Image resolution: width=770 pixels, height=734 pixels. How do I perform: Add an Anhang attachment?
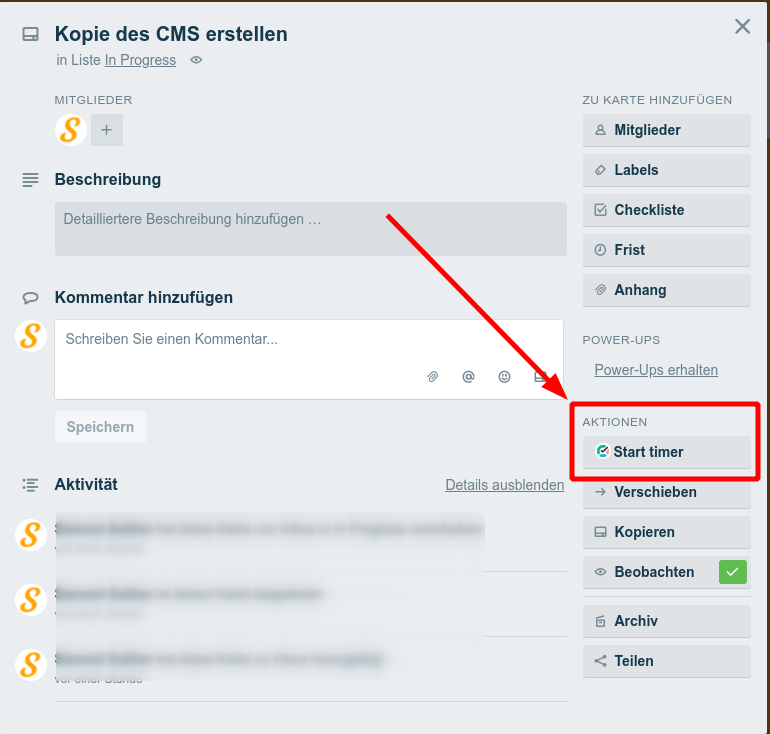[x=666, y=290]
